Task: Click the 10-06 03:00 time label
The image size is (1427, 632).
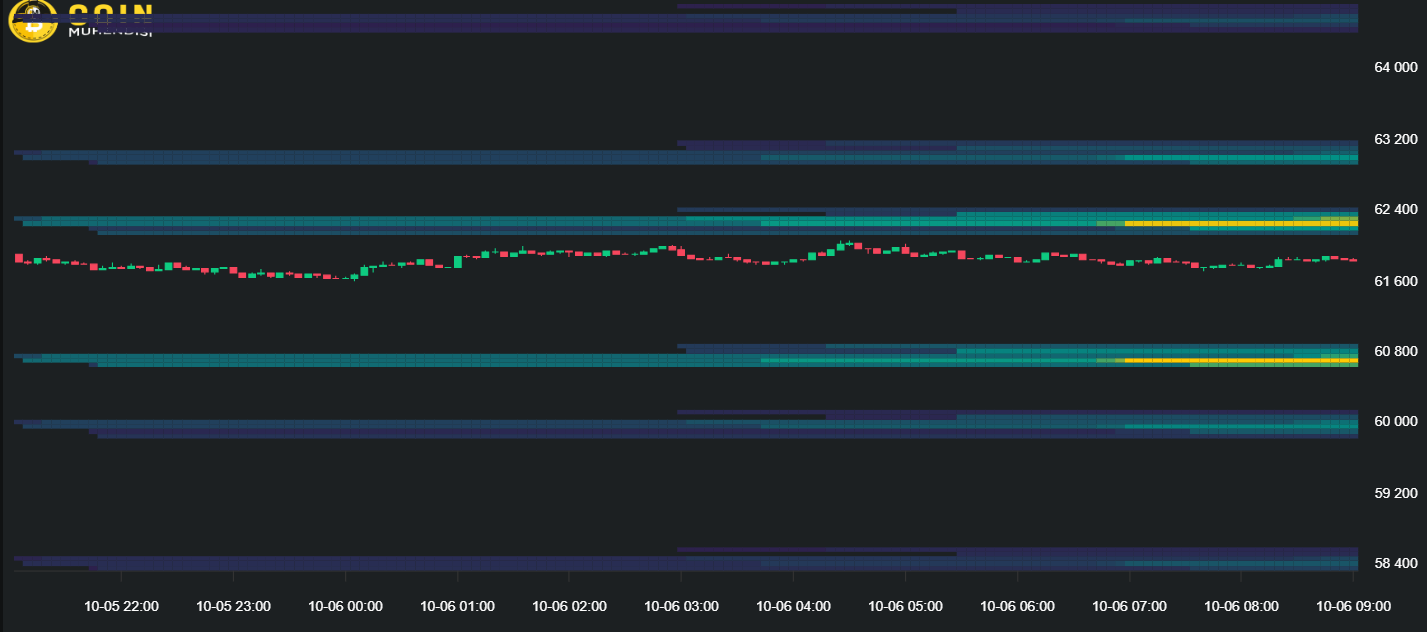Action: point(681,605)
